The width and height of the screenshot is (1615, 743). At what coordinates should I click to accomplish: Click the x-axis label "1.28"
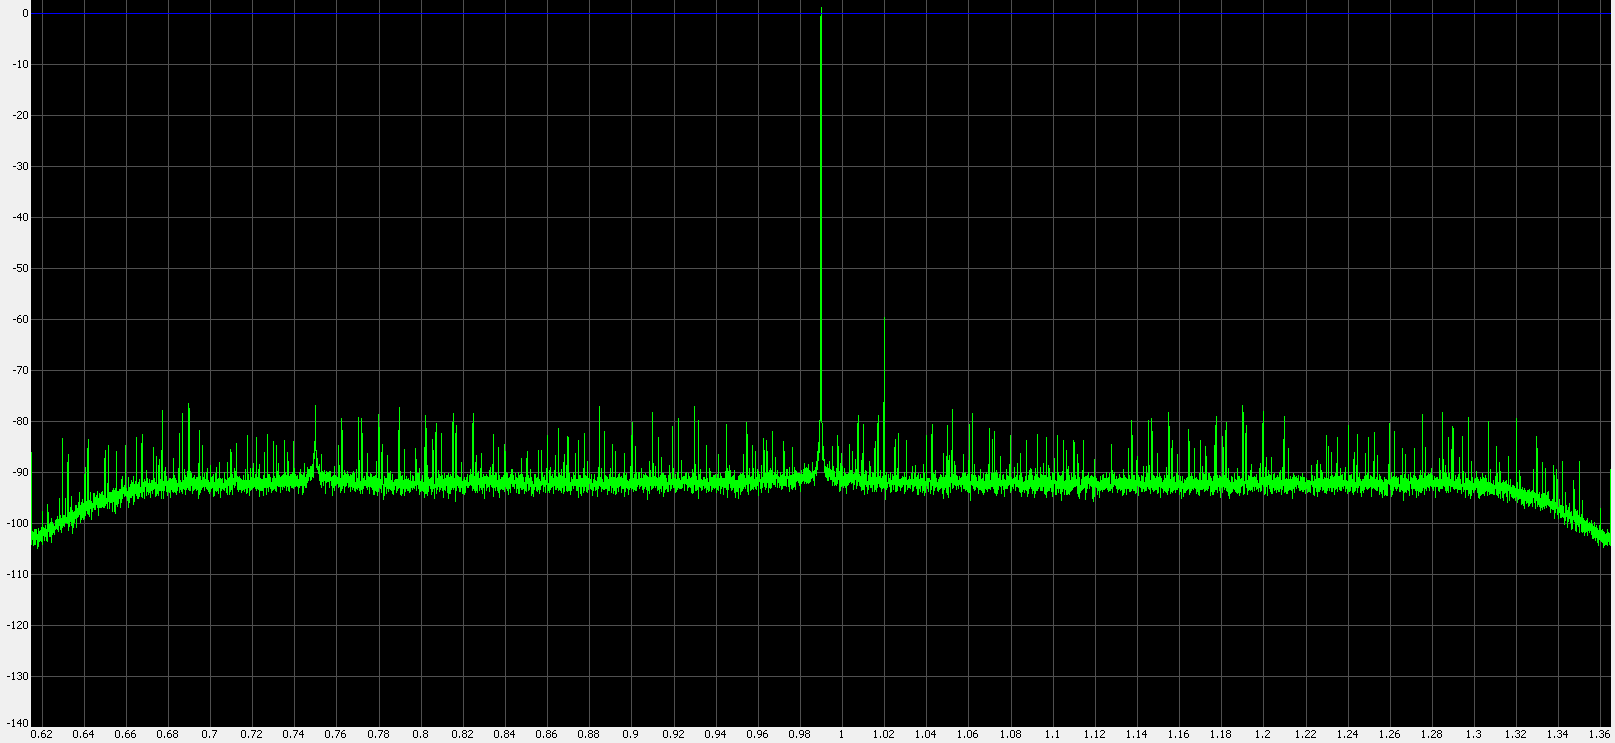[1430, 735]
